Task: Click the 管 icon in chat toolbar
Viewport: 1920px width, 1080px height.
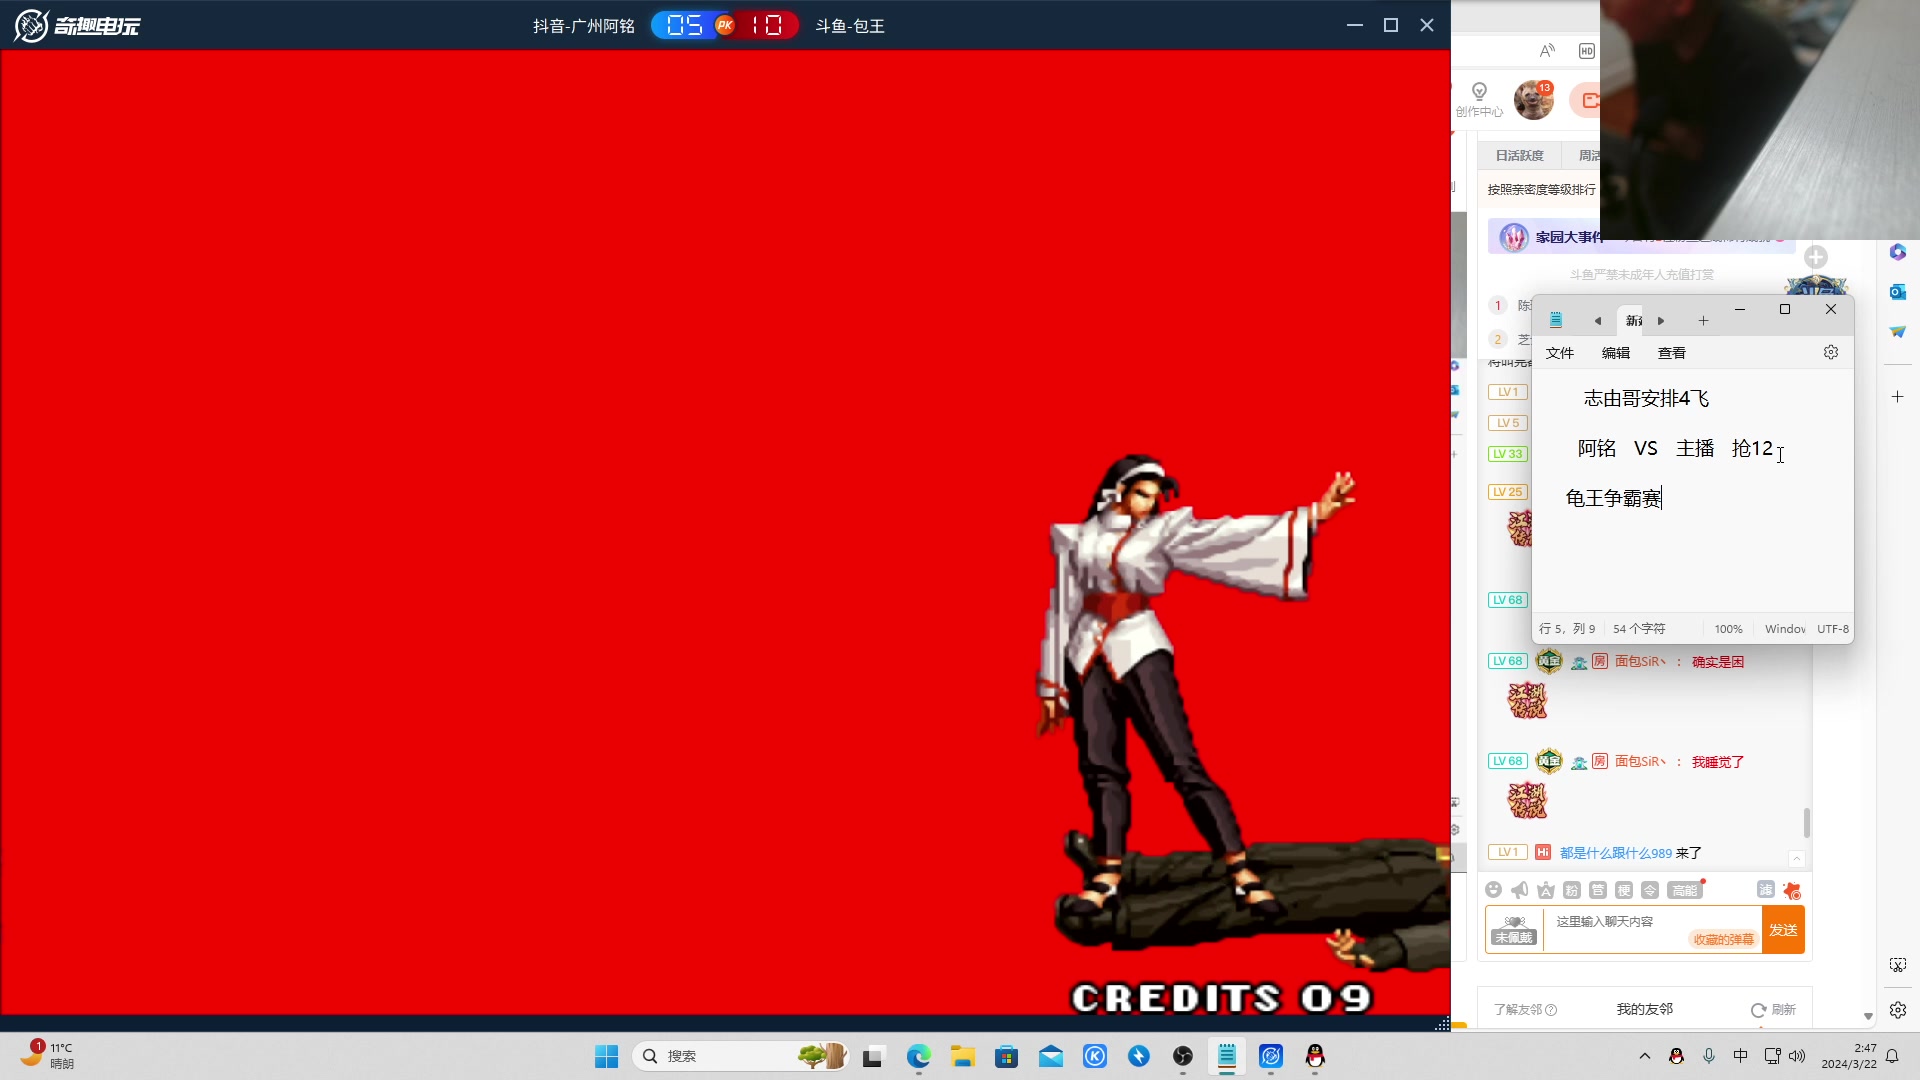Action: [x=1597, y=890]
